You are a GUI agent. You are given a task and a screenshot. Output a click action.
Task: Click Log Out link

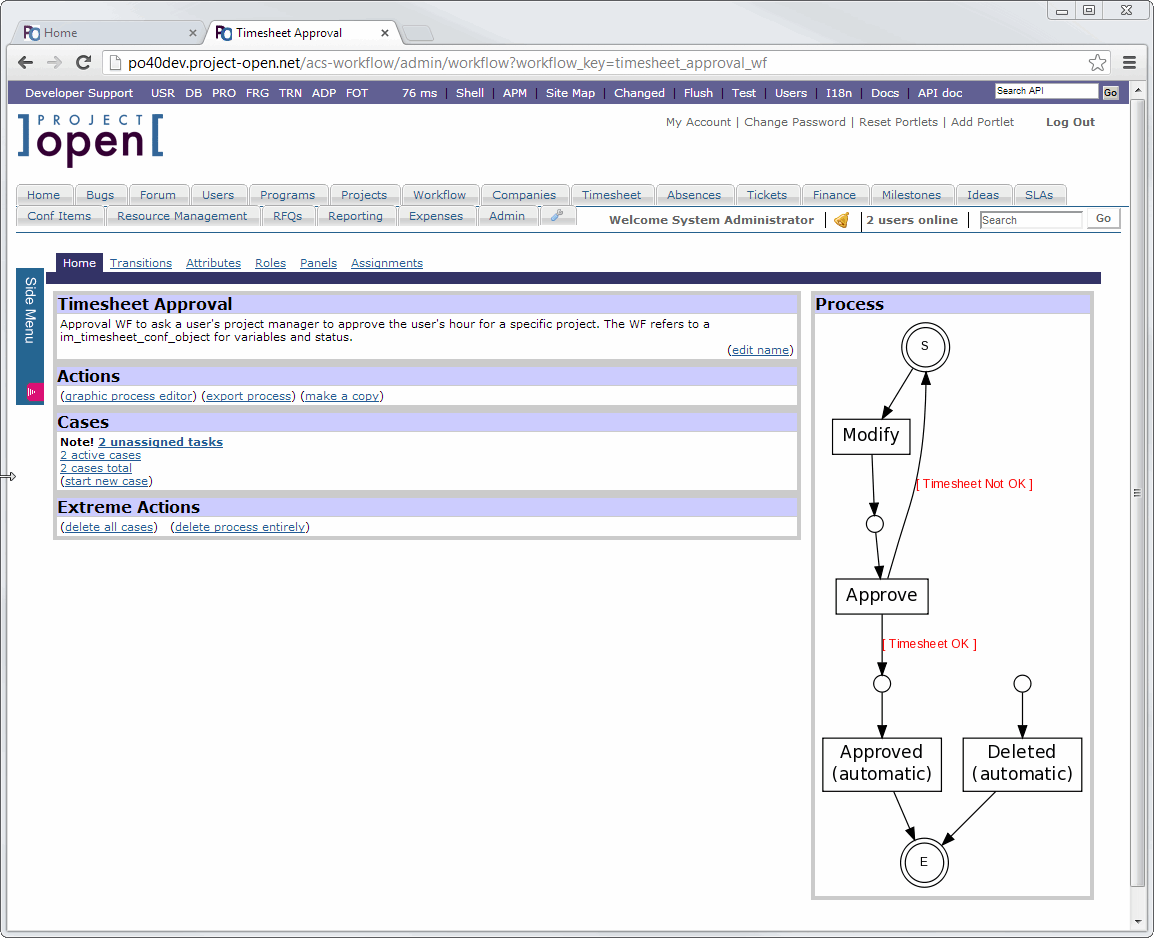pos(1070,122)
